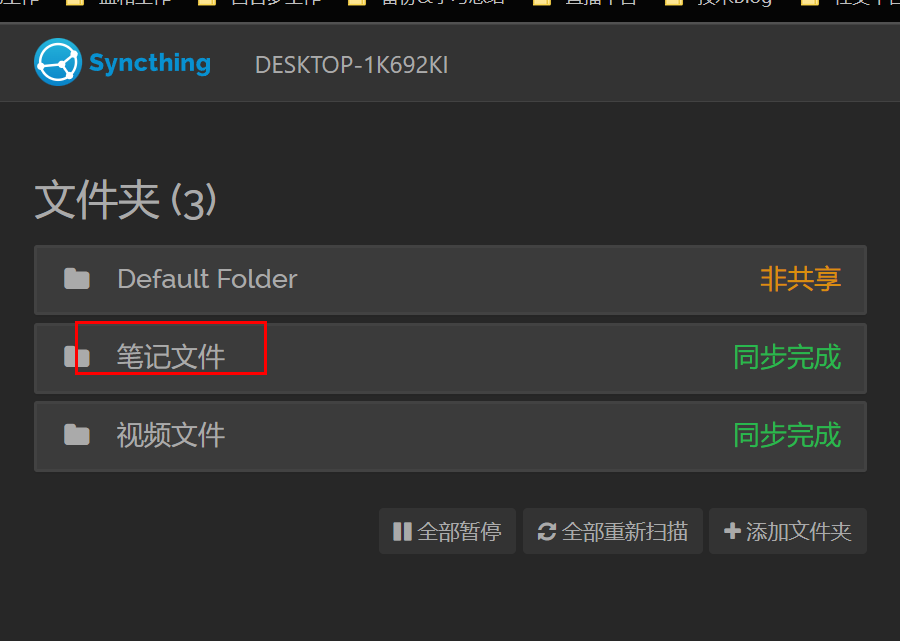Click the refresh arrows icon in 全部重新扫描

click(546, 531)
